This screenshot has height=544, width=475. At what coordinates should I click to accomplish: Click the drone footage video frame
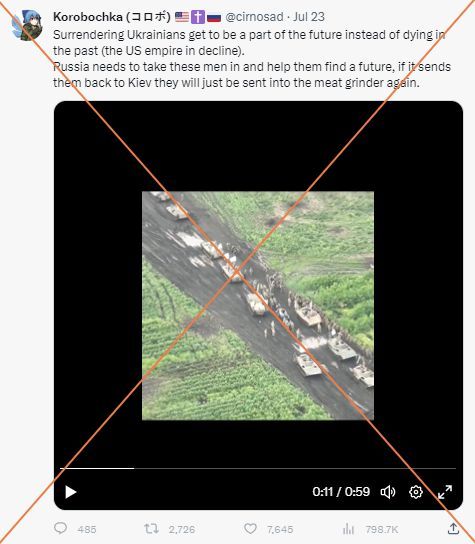258,305
